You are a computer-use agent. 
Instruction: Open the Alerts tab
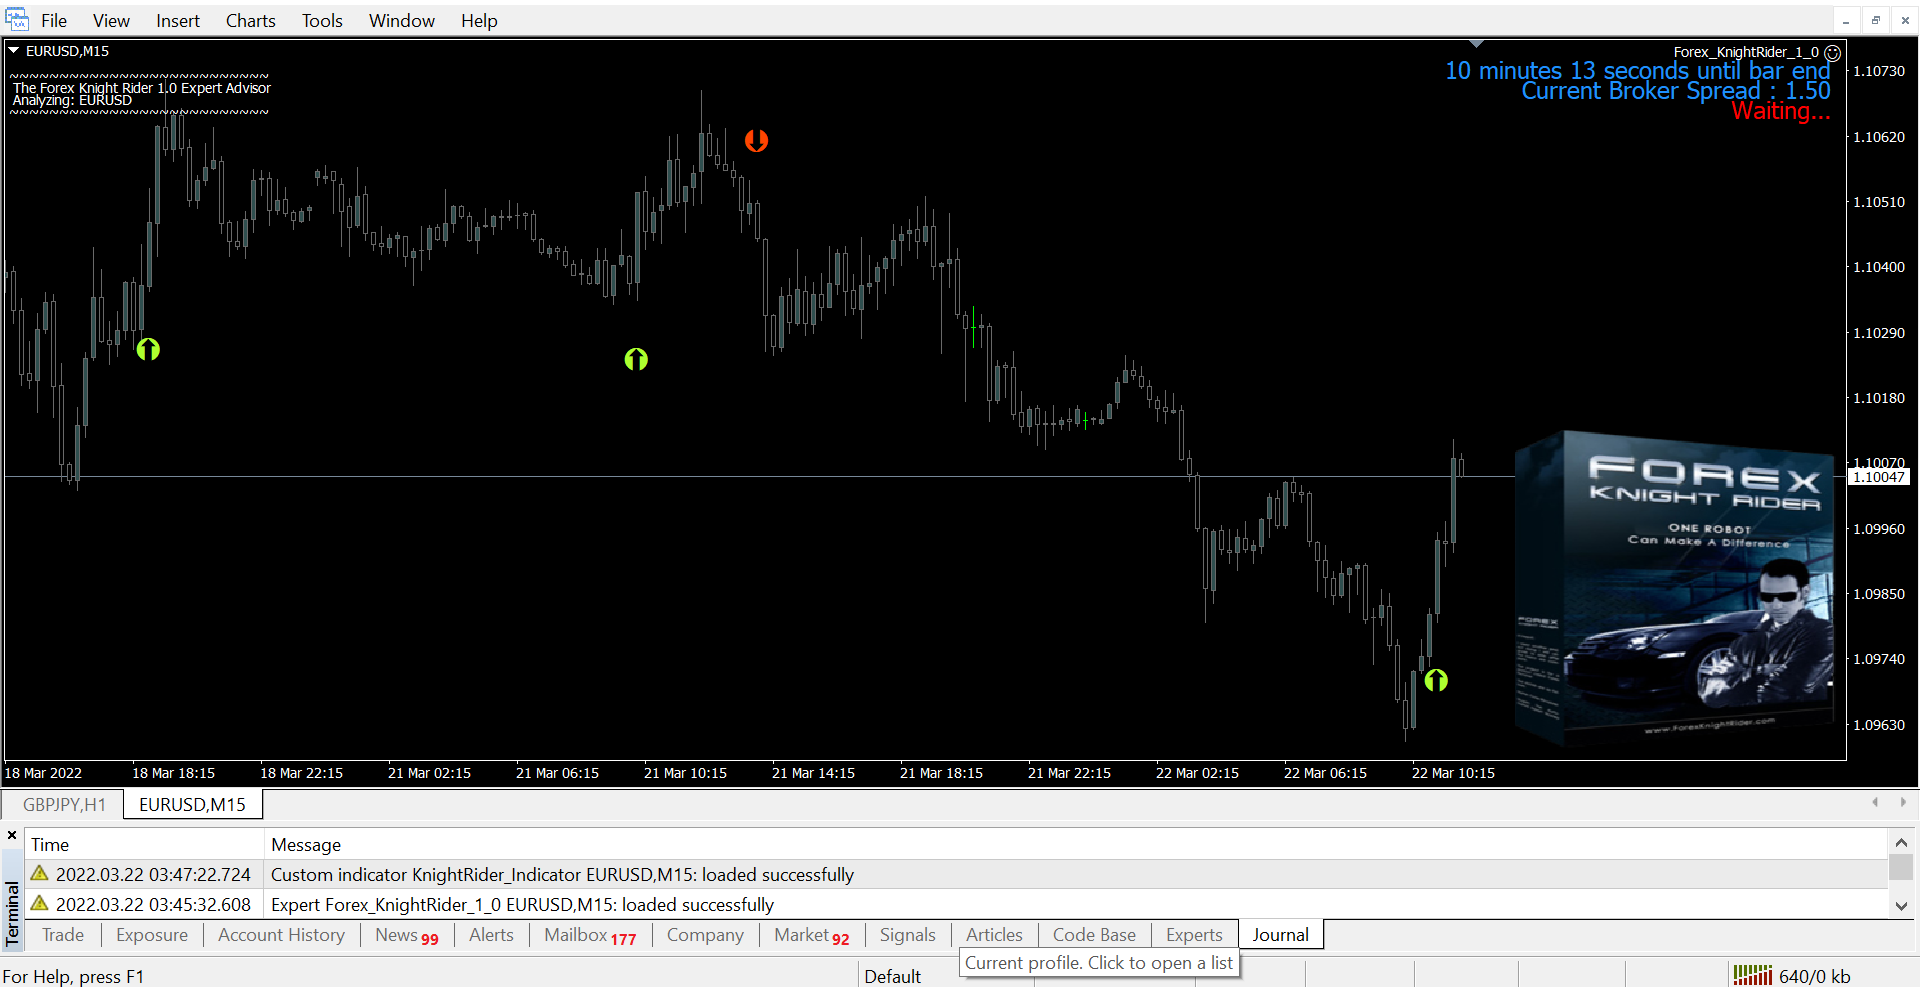pyautogui.click(x=491, y=935)
